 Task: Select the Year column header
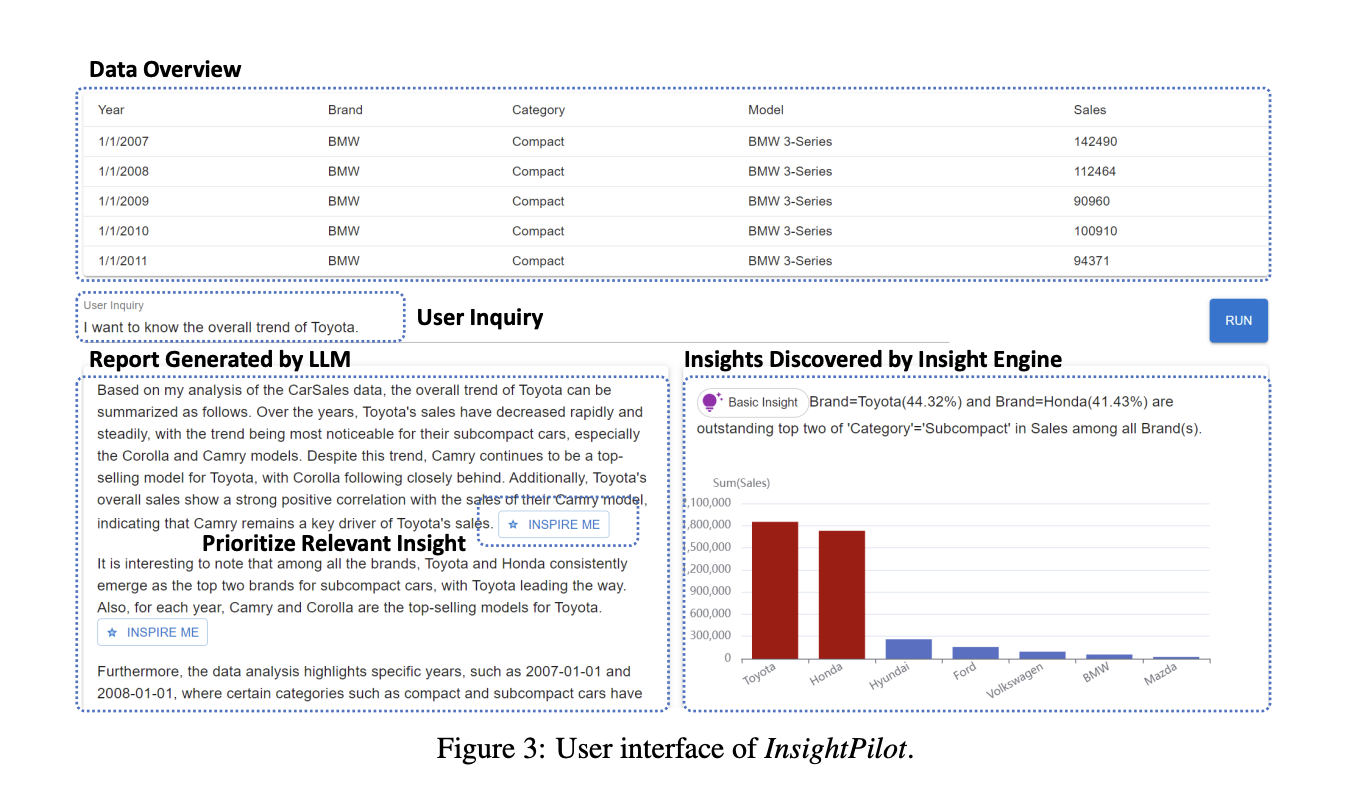(110, 110)
